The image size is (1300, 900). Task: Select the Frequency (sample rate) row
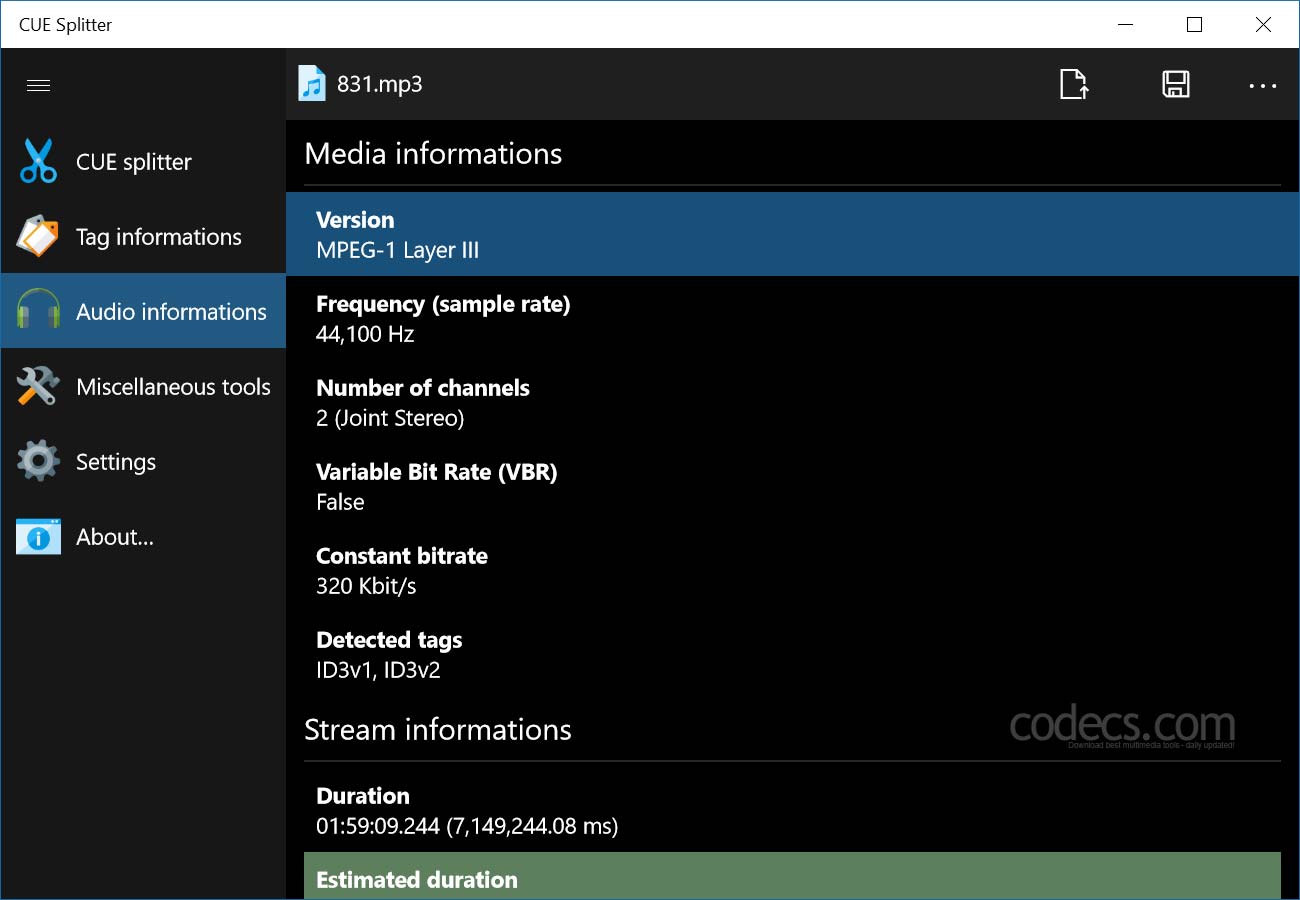(792, 318)
